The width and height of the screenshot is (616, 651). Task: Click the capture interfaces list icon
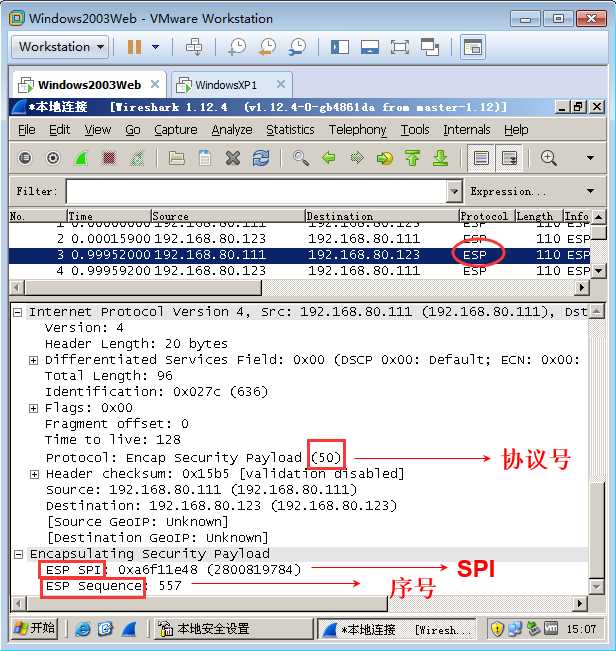coord(25,158)
